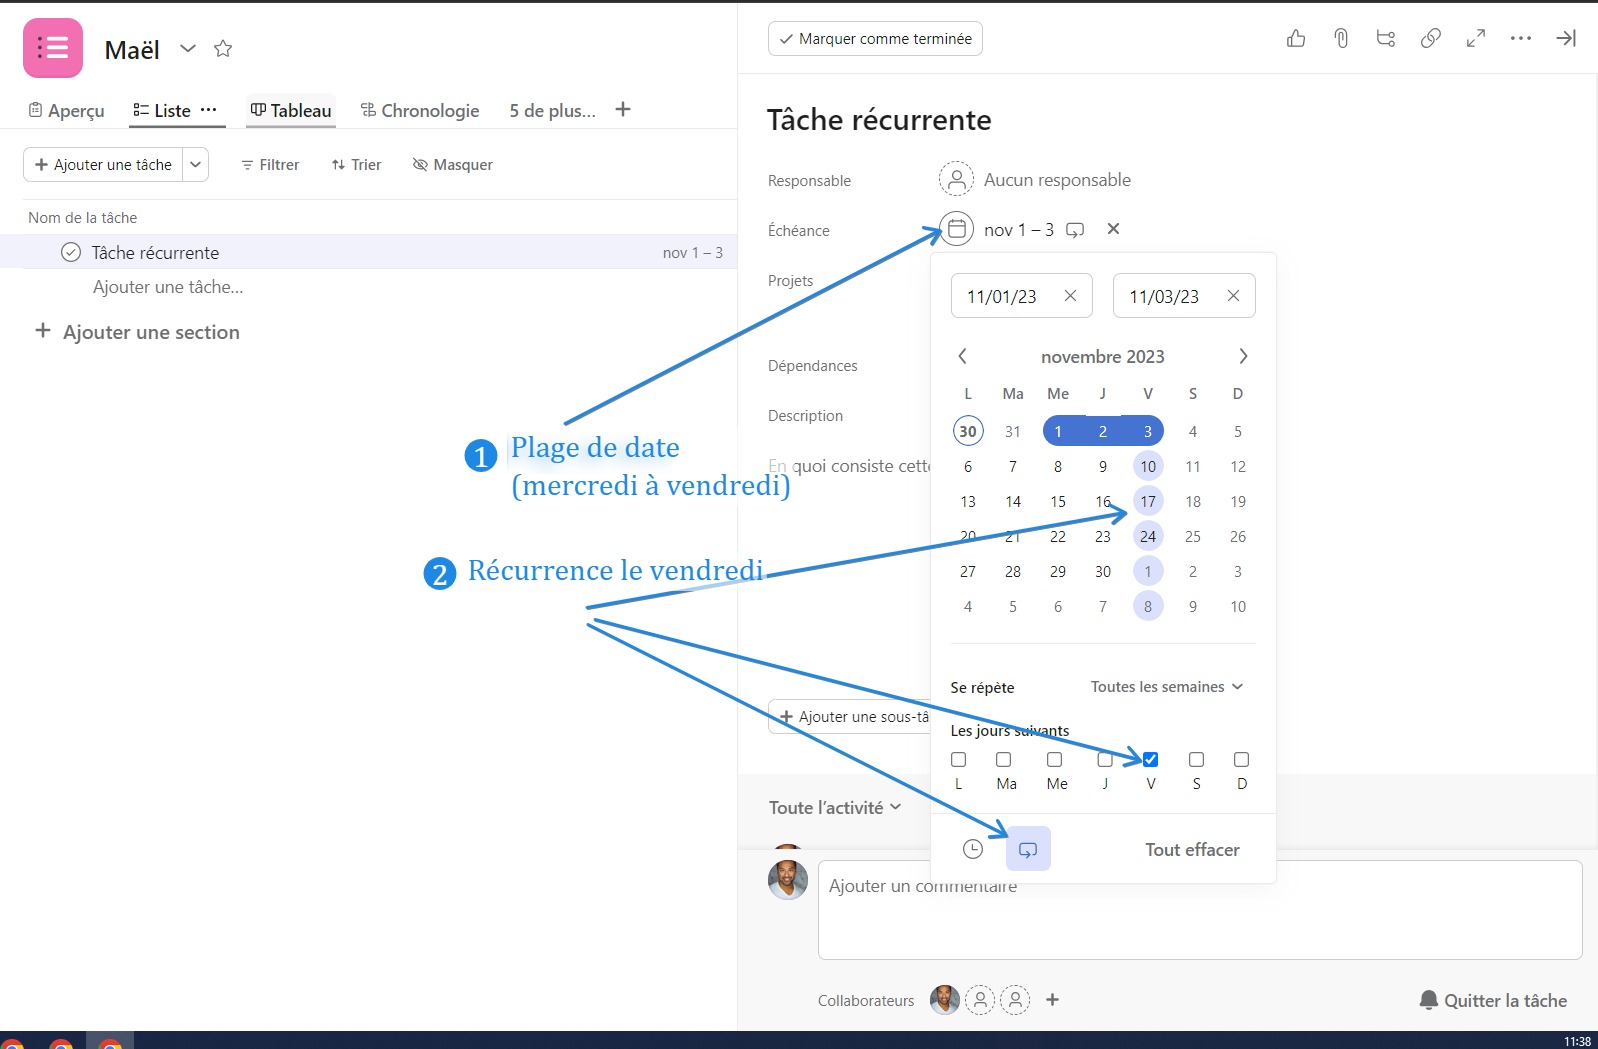The width and height of the screenshot is (1598, 1049).
Task: Click Tout effacer in date picker
Action: pos(1192,849)
